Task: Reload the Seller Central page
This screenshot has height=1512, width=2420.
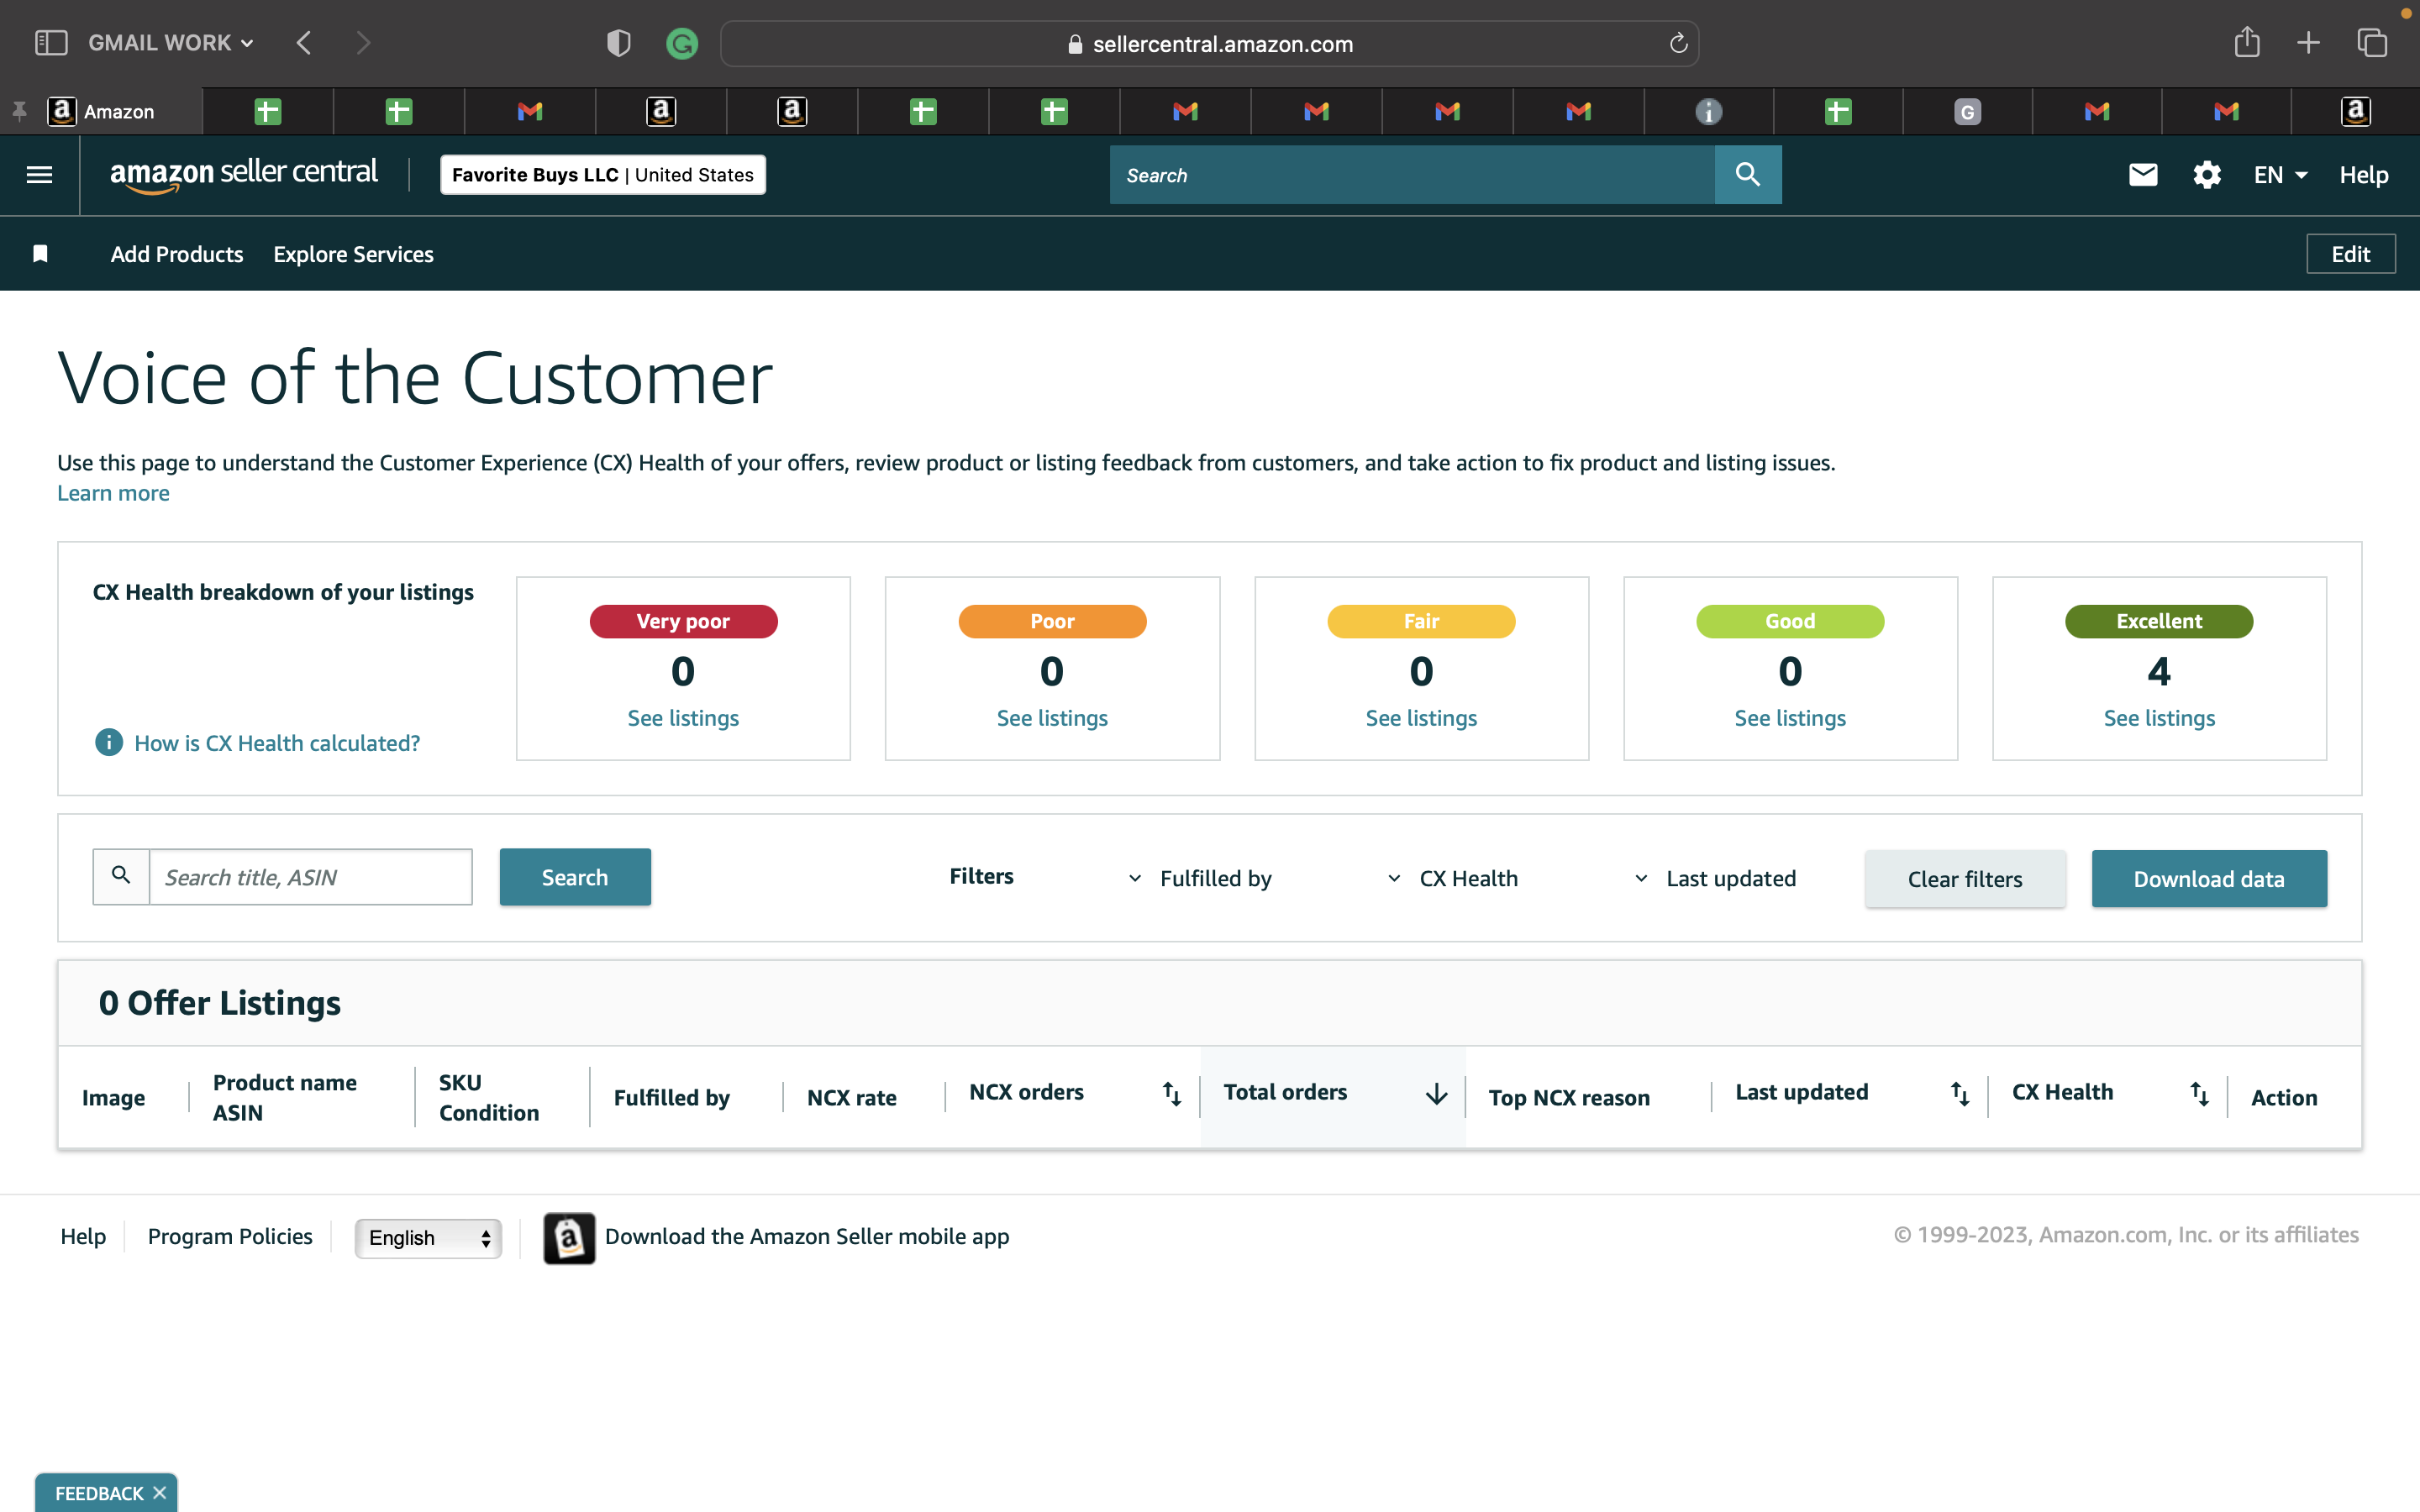Action: (1679, 43)
